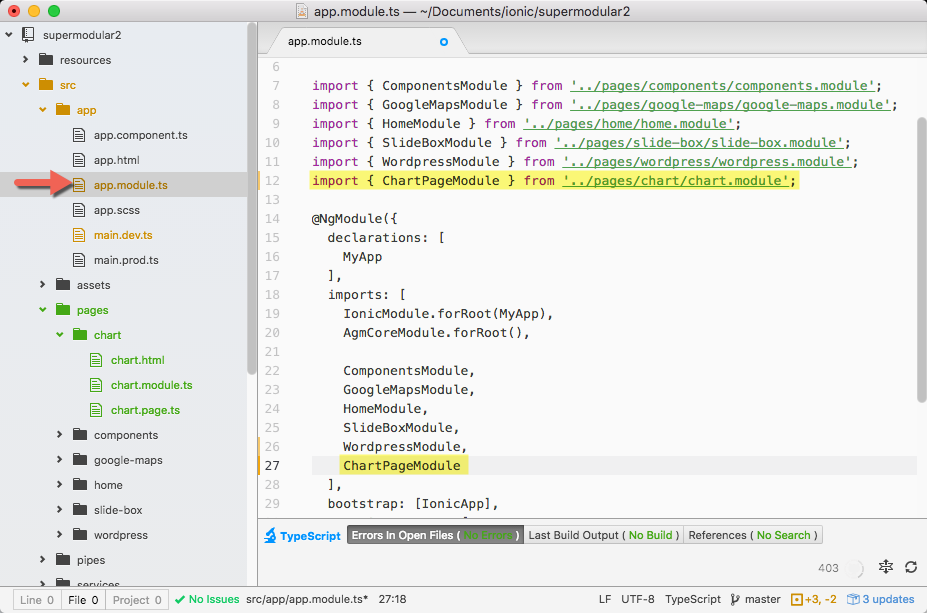This screenshot has width=927, height=613.
Task: Click the TypeScript label in bottom panel
Action: click(x=310, y=536)
